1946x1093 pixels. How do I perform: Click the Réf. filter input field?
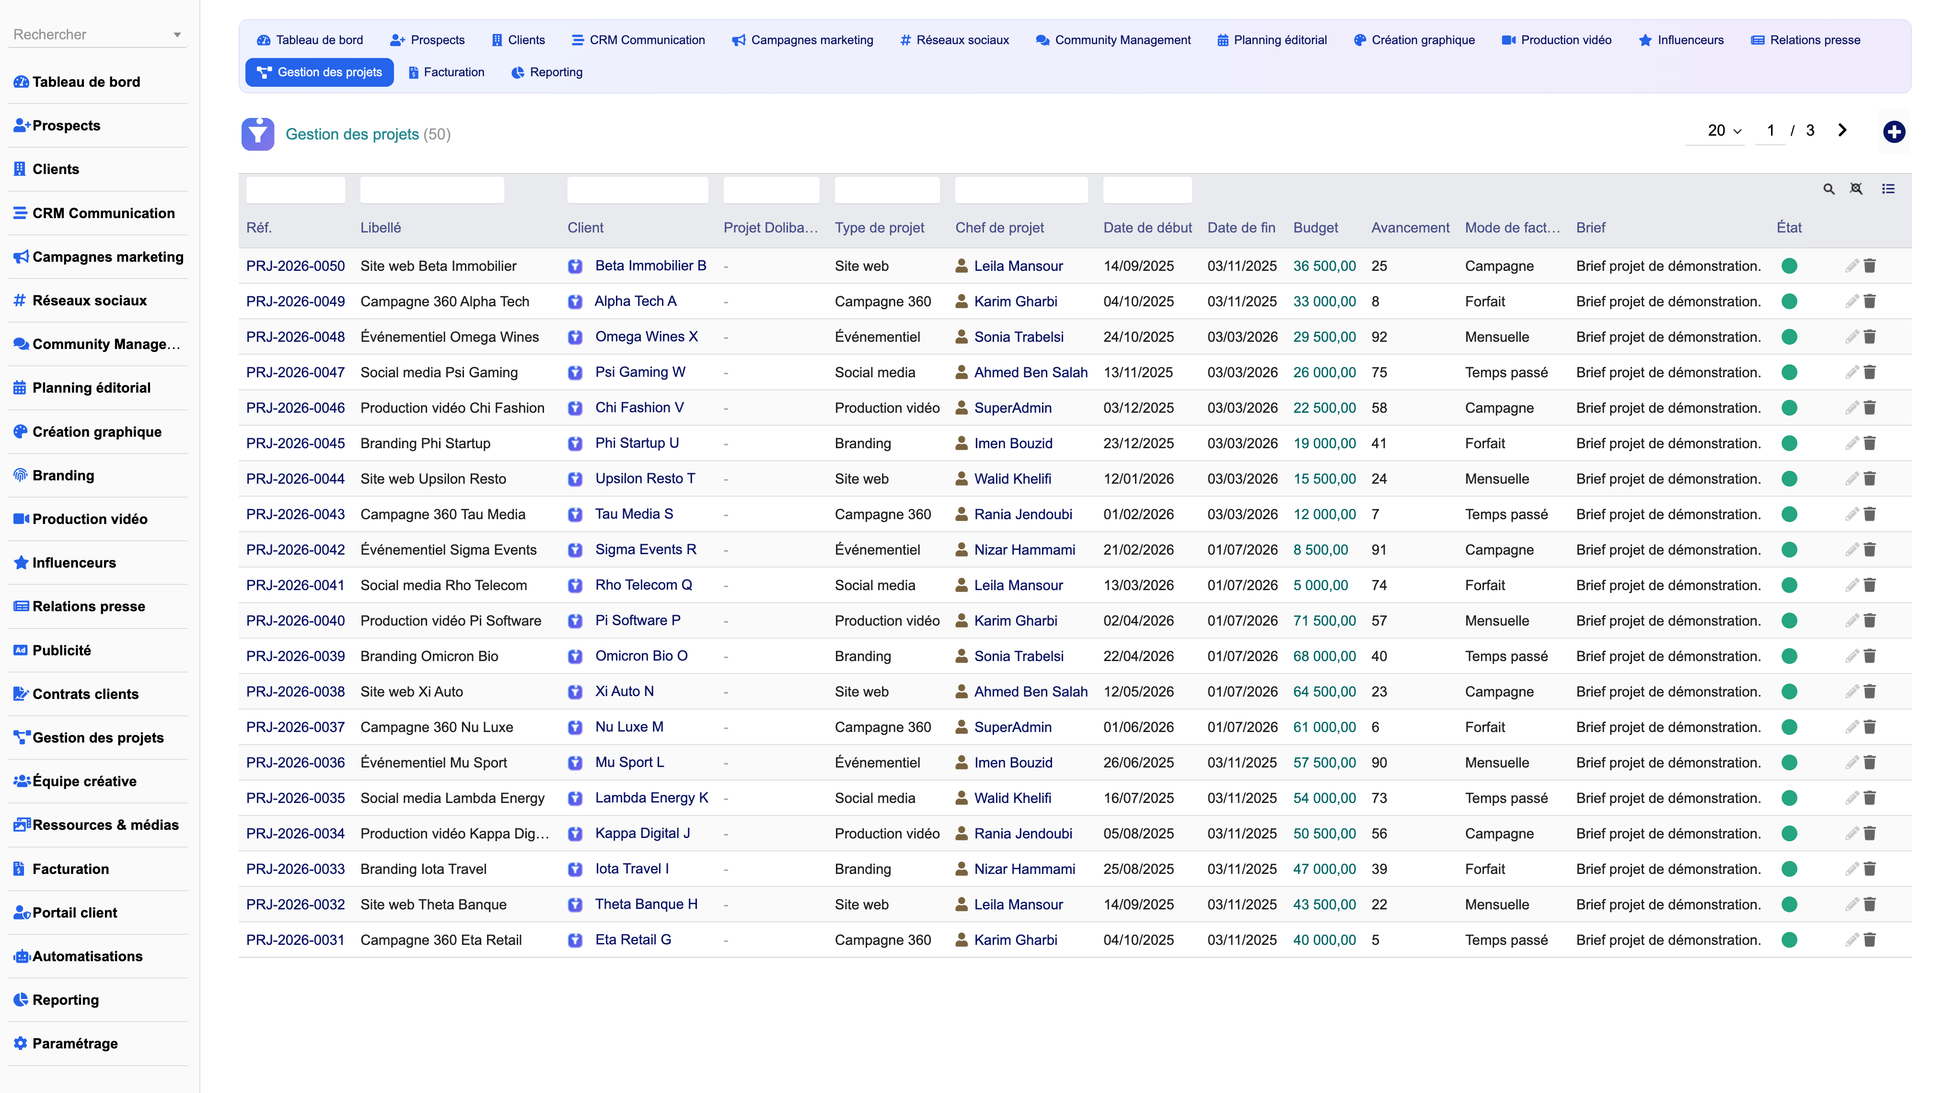click(295, 190)
